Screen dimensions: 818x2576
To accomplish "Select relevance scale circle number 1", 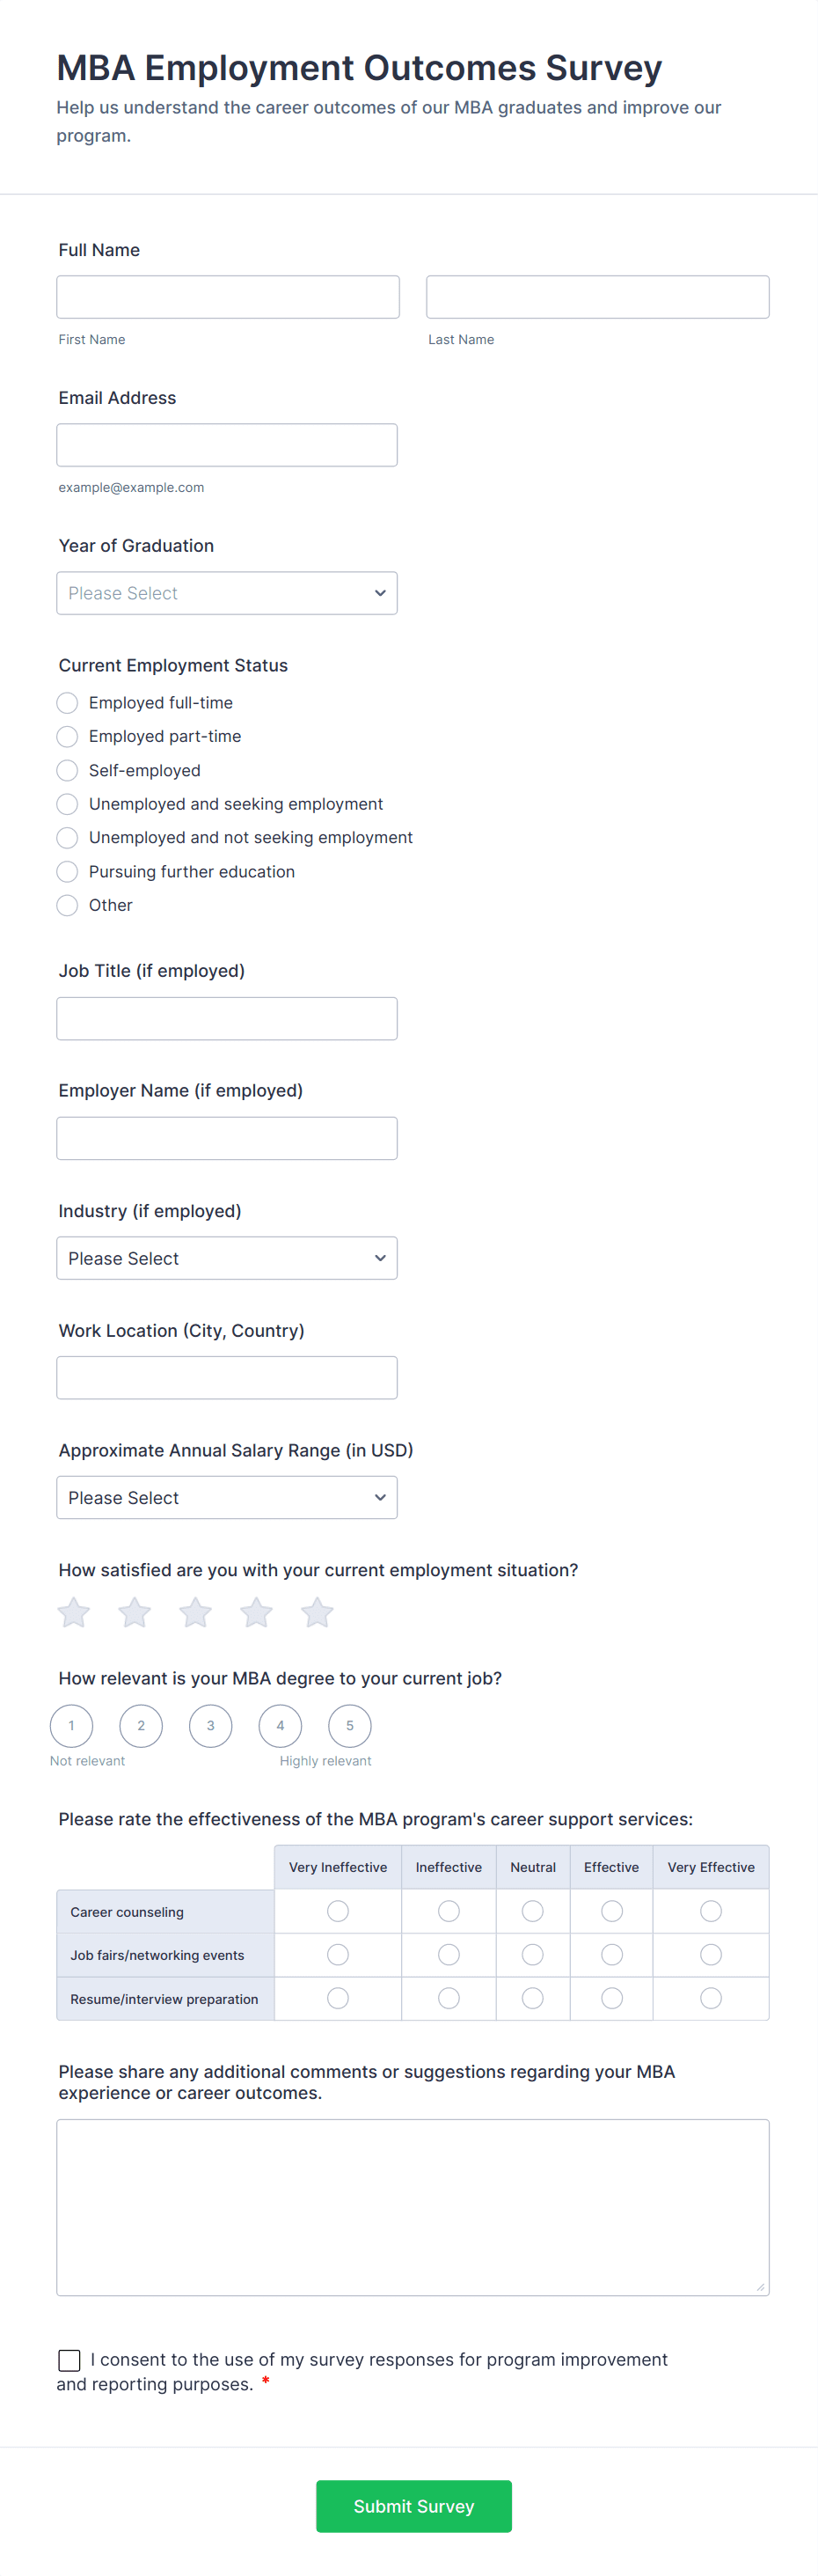I will coord(72,1725).
